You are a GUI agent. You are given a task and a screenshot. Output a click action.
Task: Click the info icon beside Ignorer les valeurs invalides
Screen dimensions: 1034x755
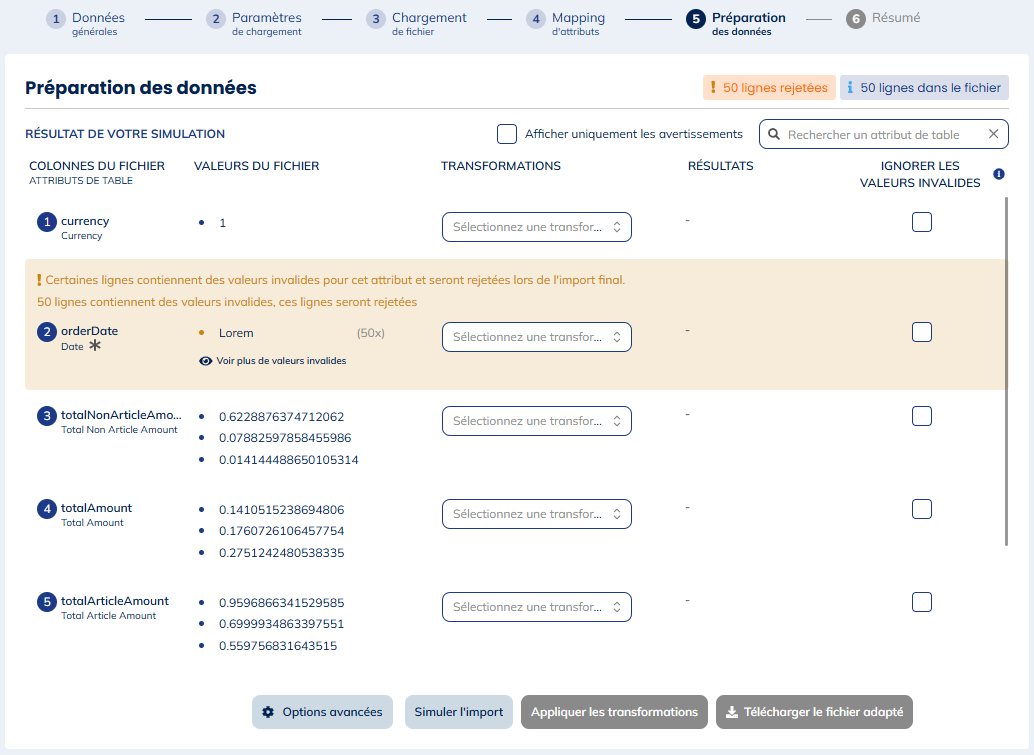tap(998, 174)
